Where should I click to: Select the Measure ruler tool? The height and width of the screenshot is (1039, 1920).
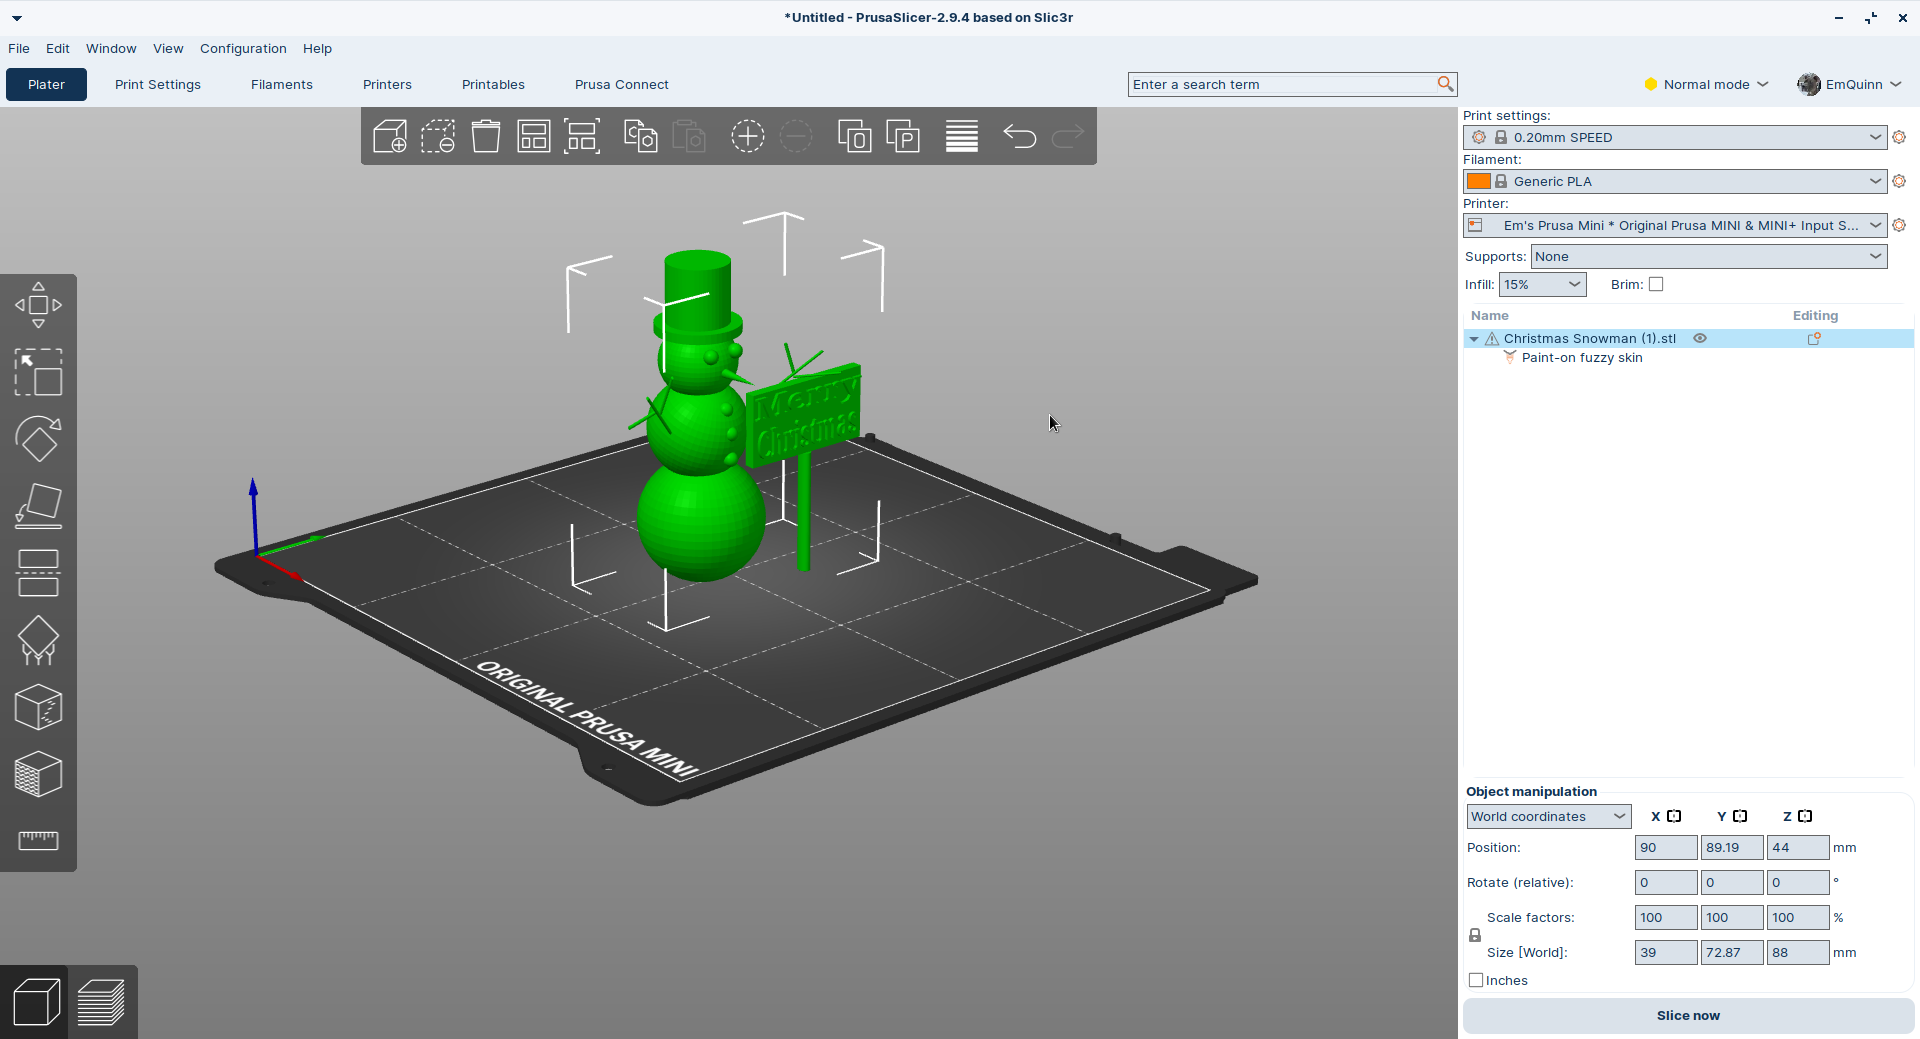tap(38, 840)
